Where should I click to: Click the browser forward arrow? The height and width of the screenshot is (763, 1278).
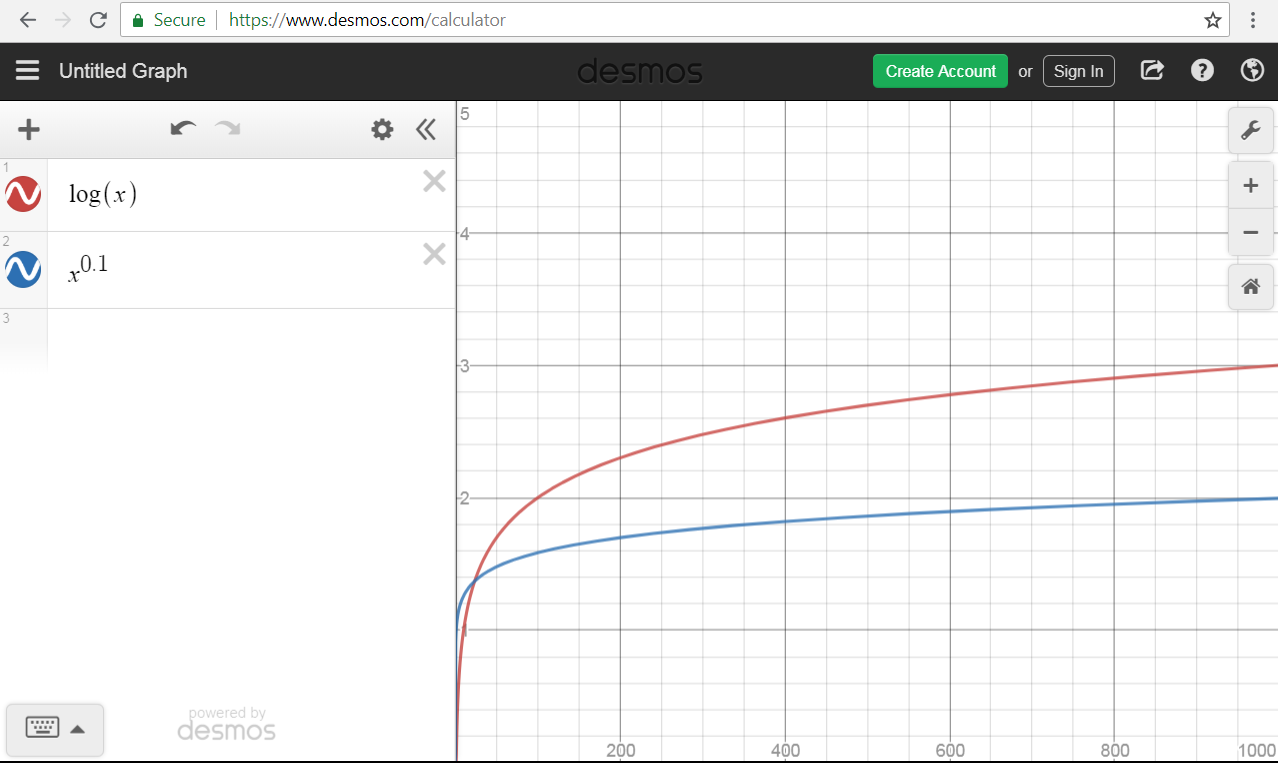[62, 20]
